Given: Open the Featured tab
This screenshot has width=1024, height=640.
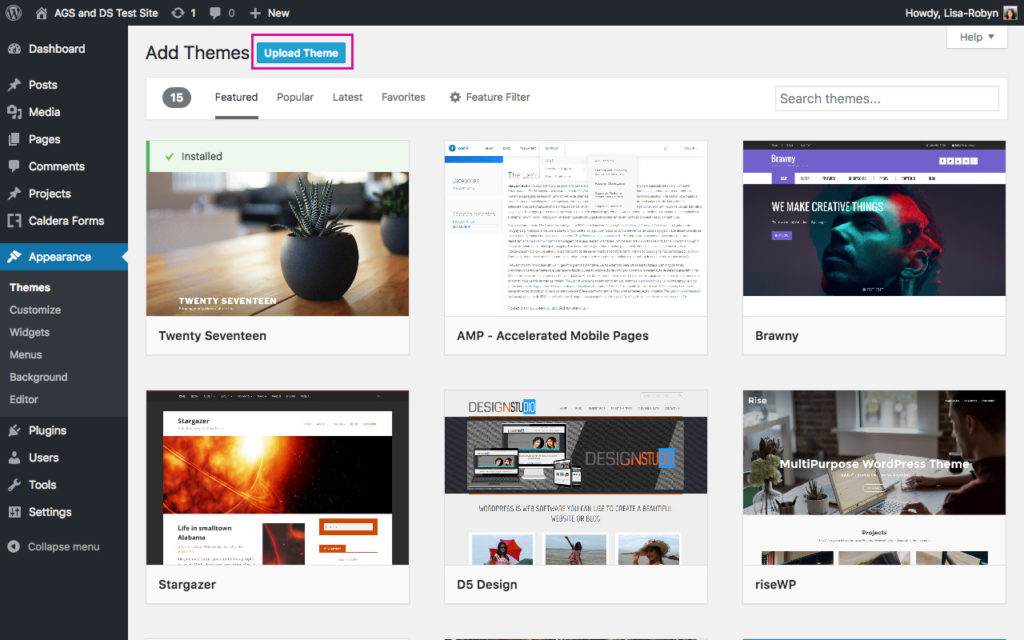Looking at the screenshot, I should [236, 97].
